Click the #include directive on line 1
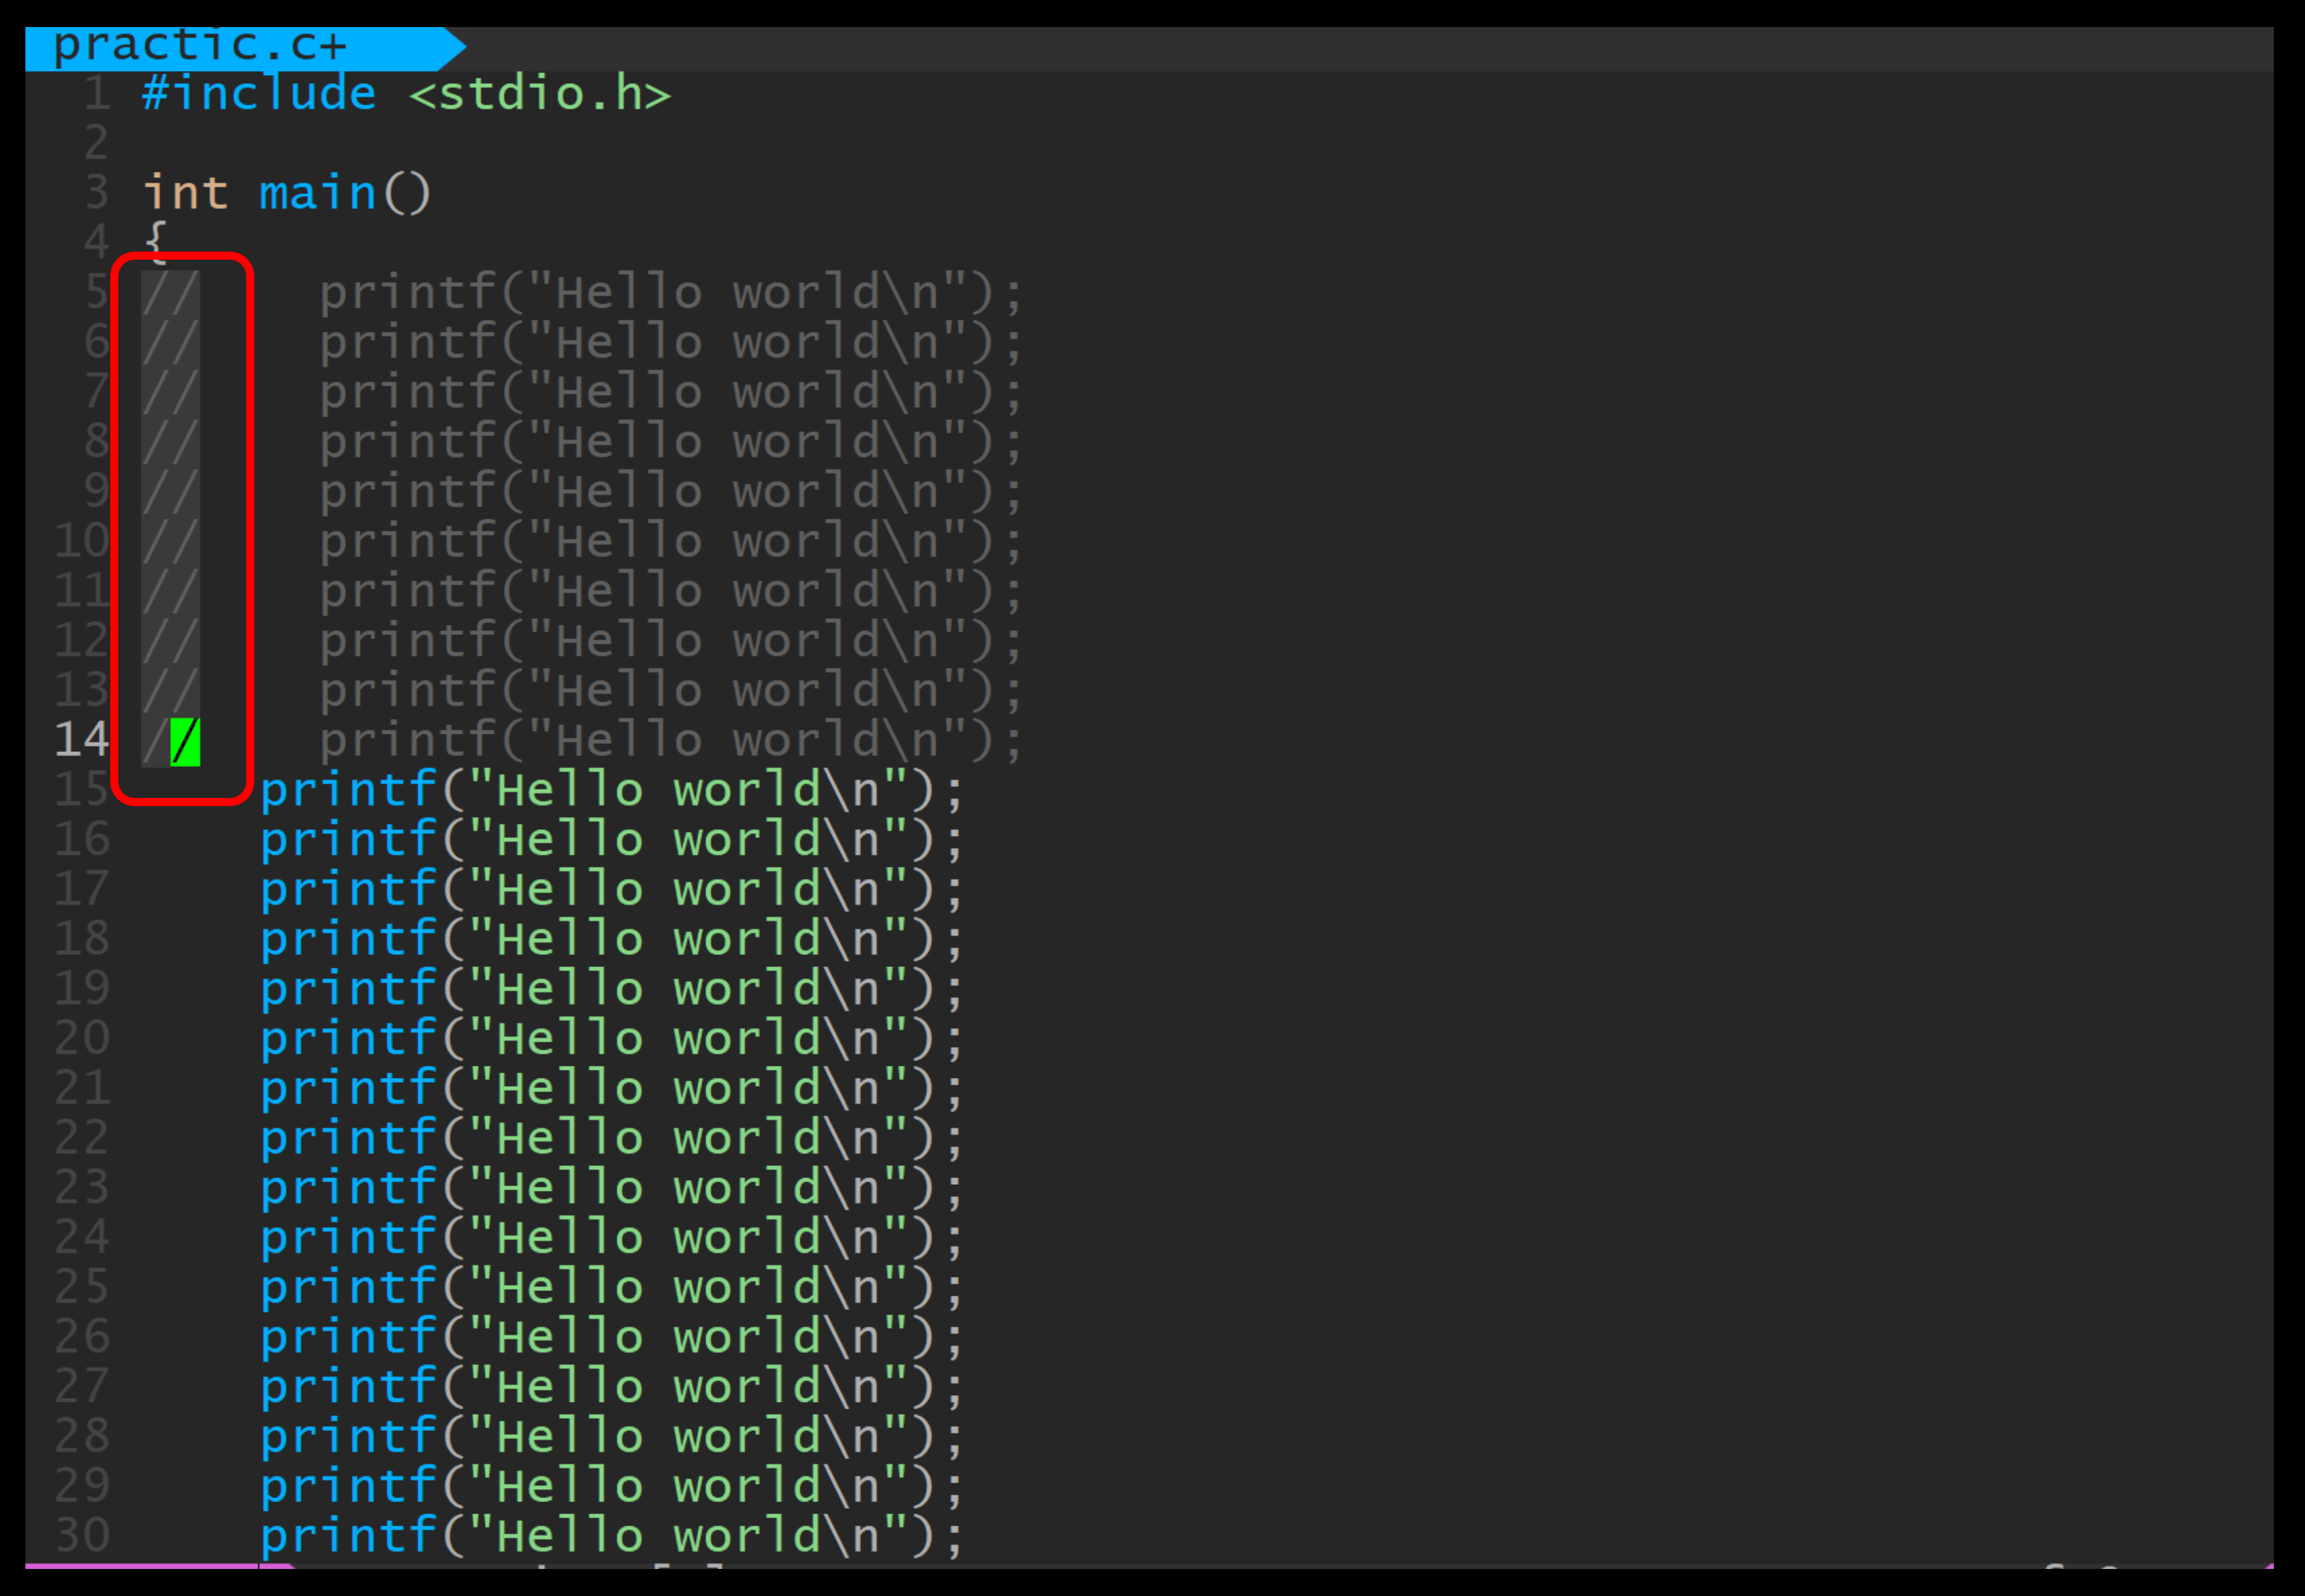Viewport: 2305px width, 1596px height. coord(259,94)
